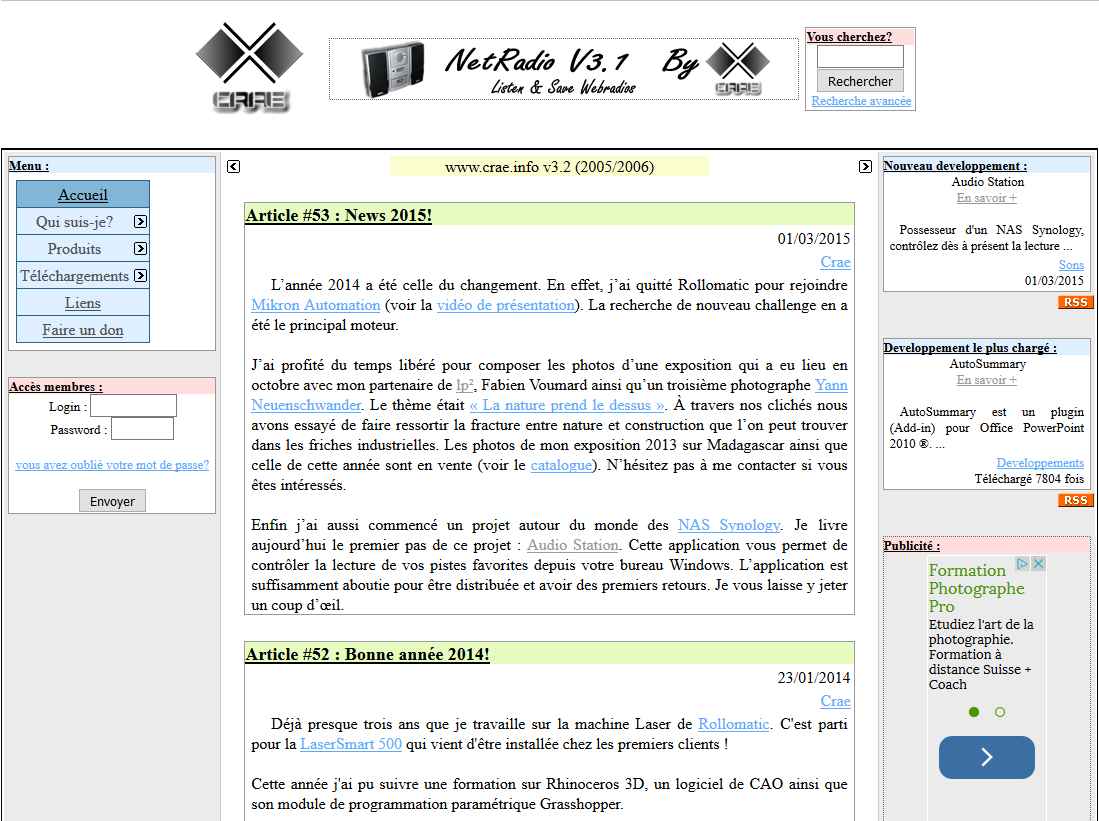Image resolution: width=1099 pixels, height=821 pixels.
Task: Open the vidéo de présentation link
Action: click(x=505, y=305)
